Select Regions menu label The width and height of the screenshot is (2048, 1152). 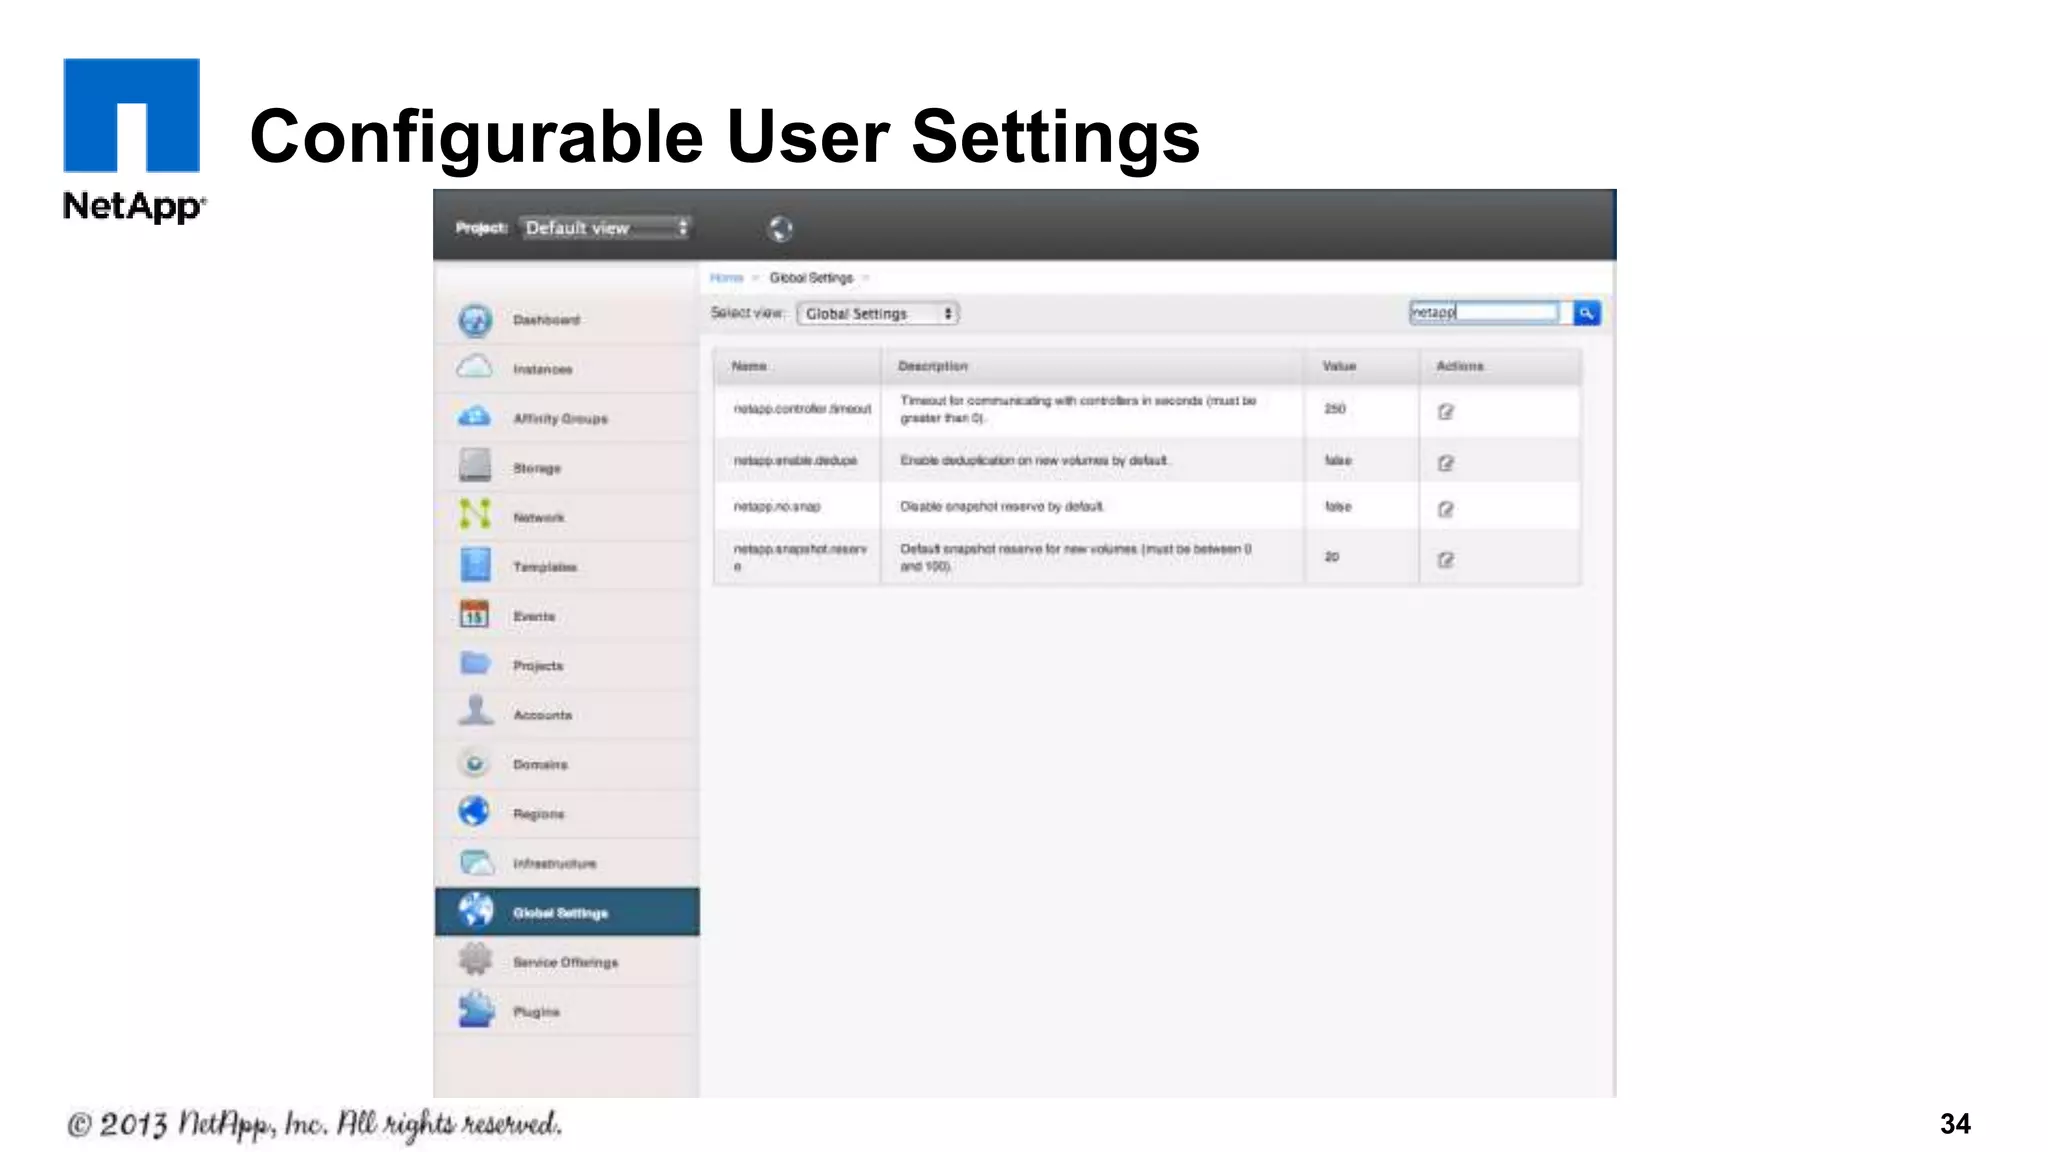point(538,814)
